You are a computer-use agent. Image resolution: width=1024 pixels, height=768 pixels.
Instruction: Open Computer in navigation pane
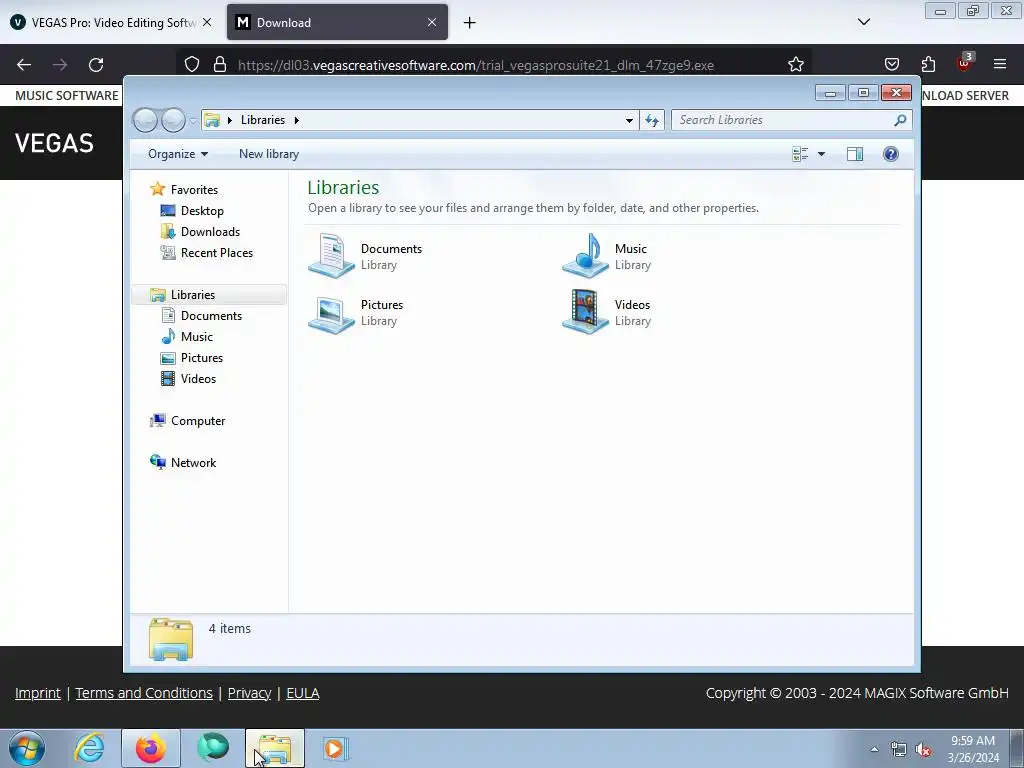click(198, 421)
